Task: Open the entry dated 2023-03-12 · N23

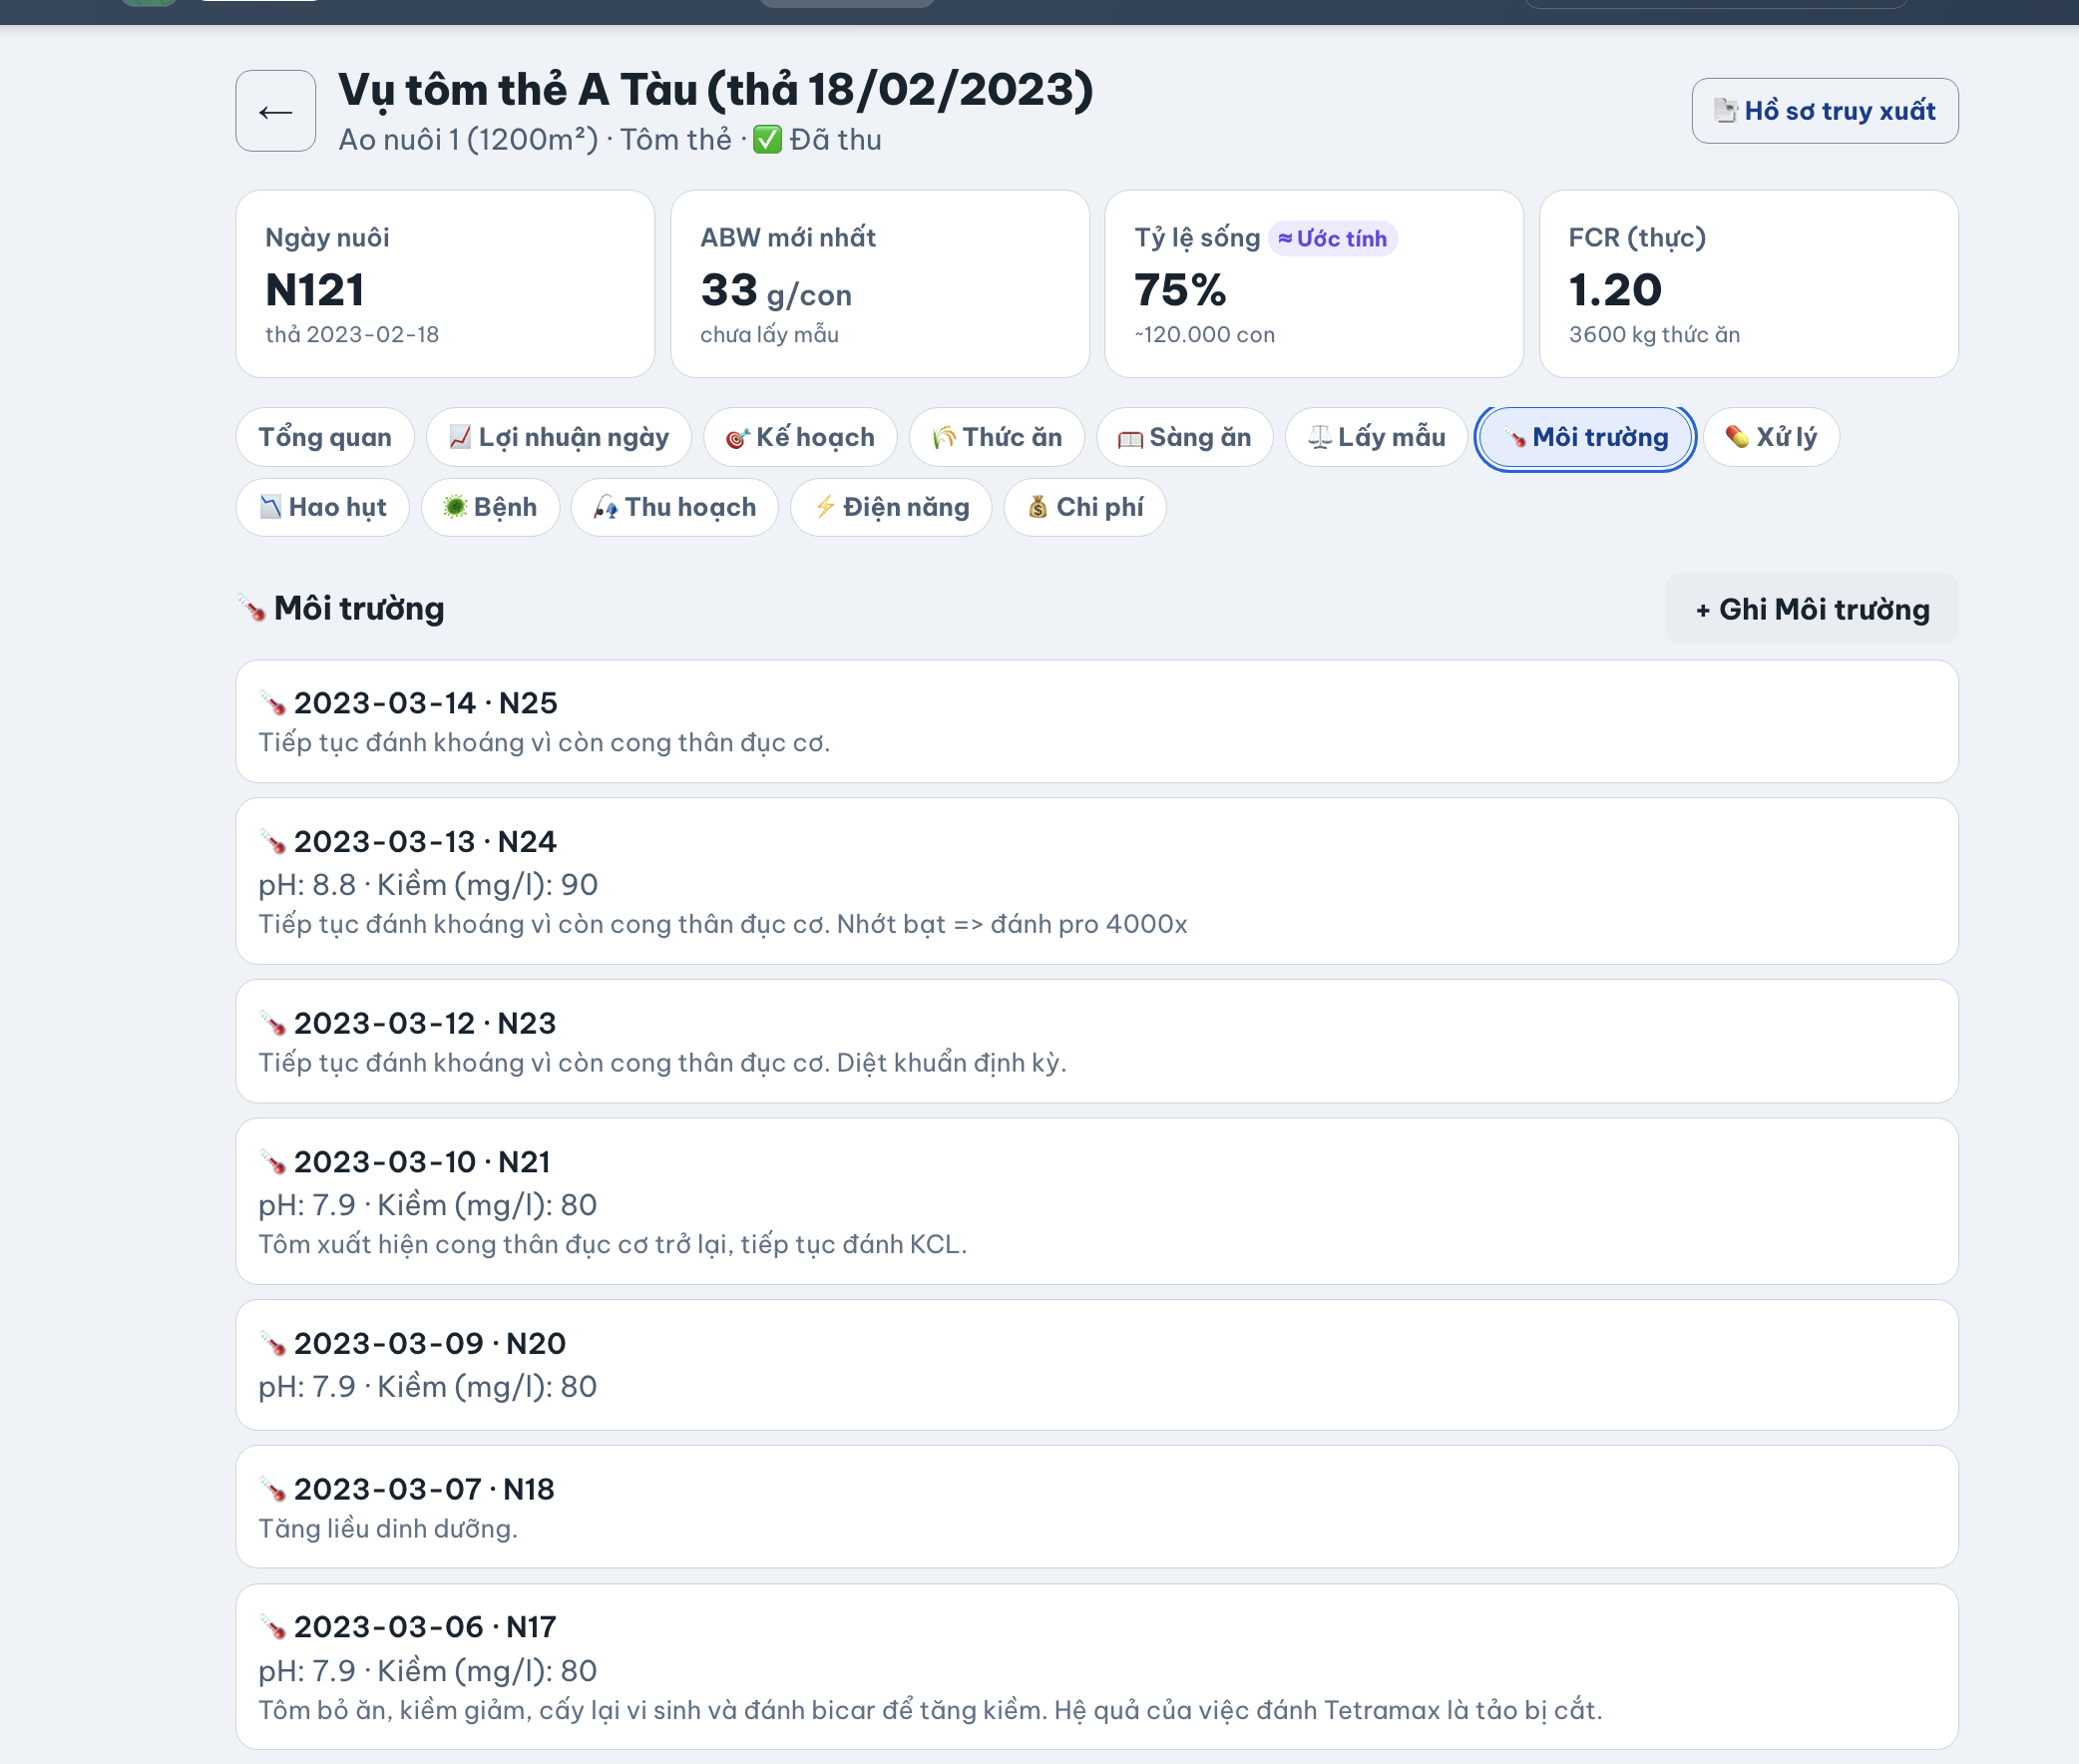Action: click(1097, 1041)
